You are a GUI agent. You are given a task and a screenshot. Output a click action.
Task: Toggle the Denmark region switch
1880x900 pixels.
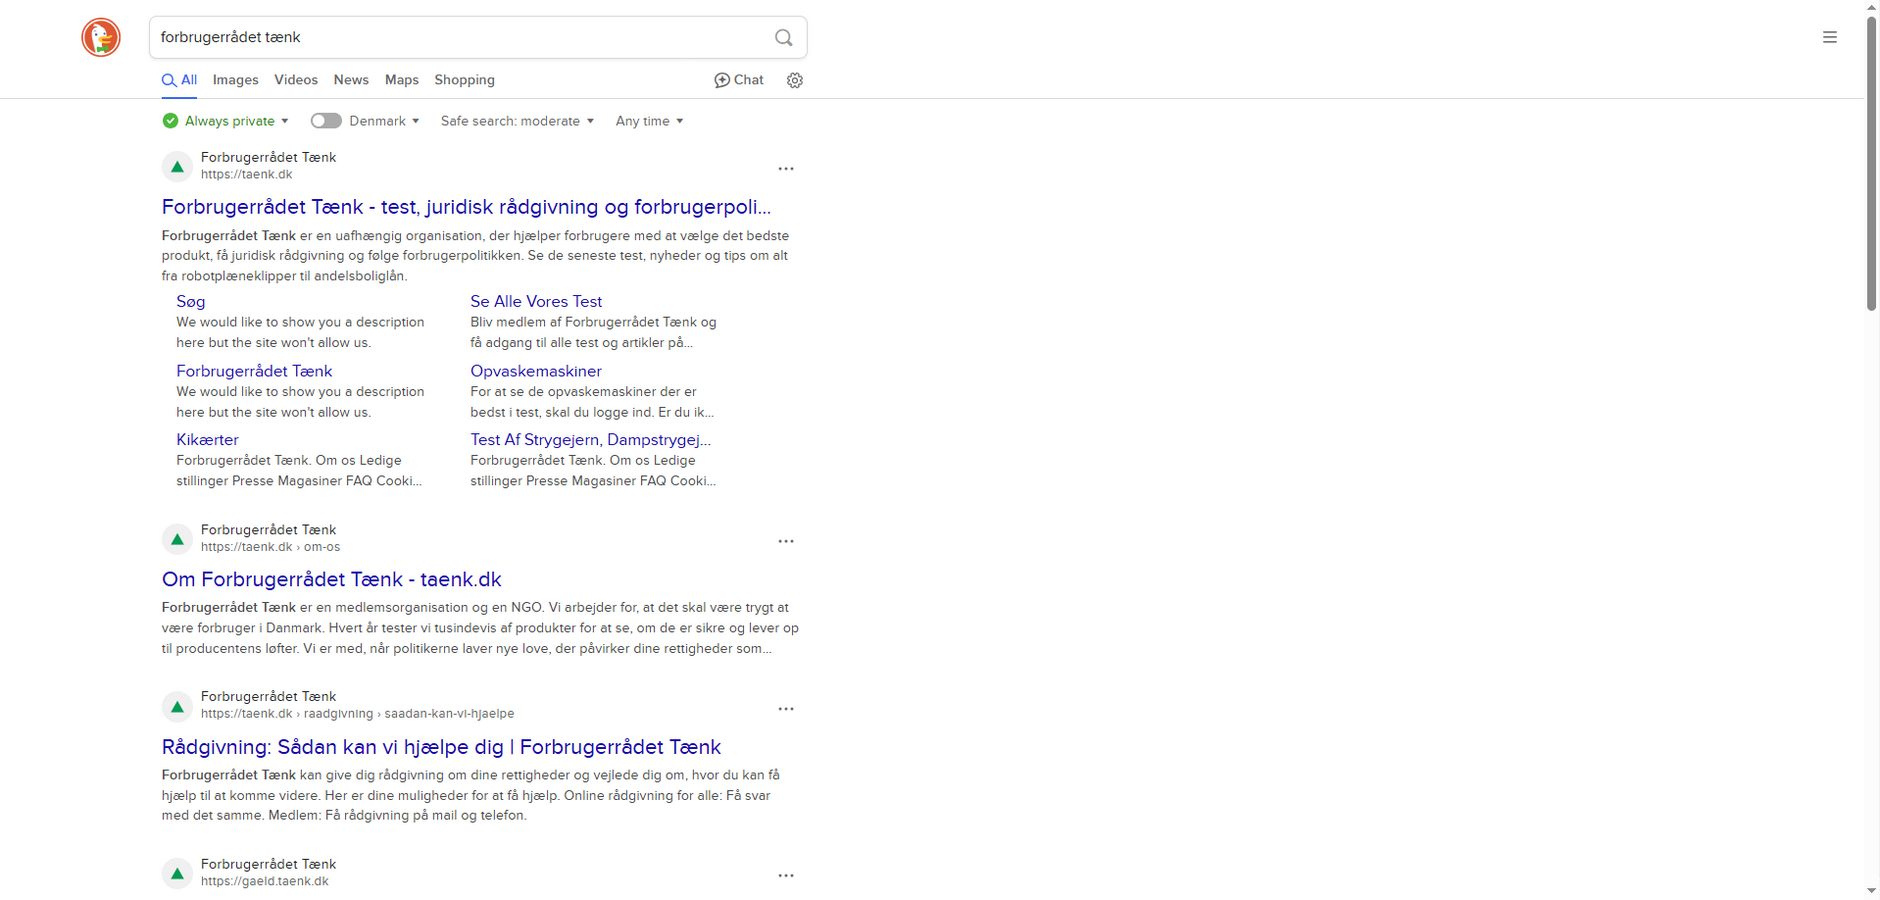point(326,121)
